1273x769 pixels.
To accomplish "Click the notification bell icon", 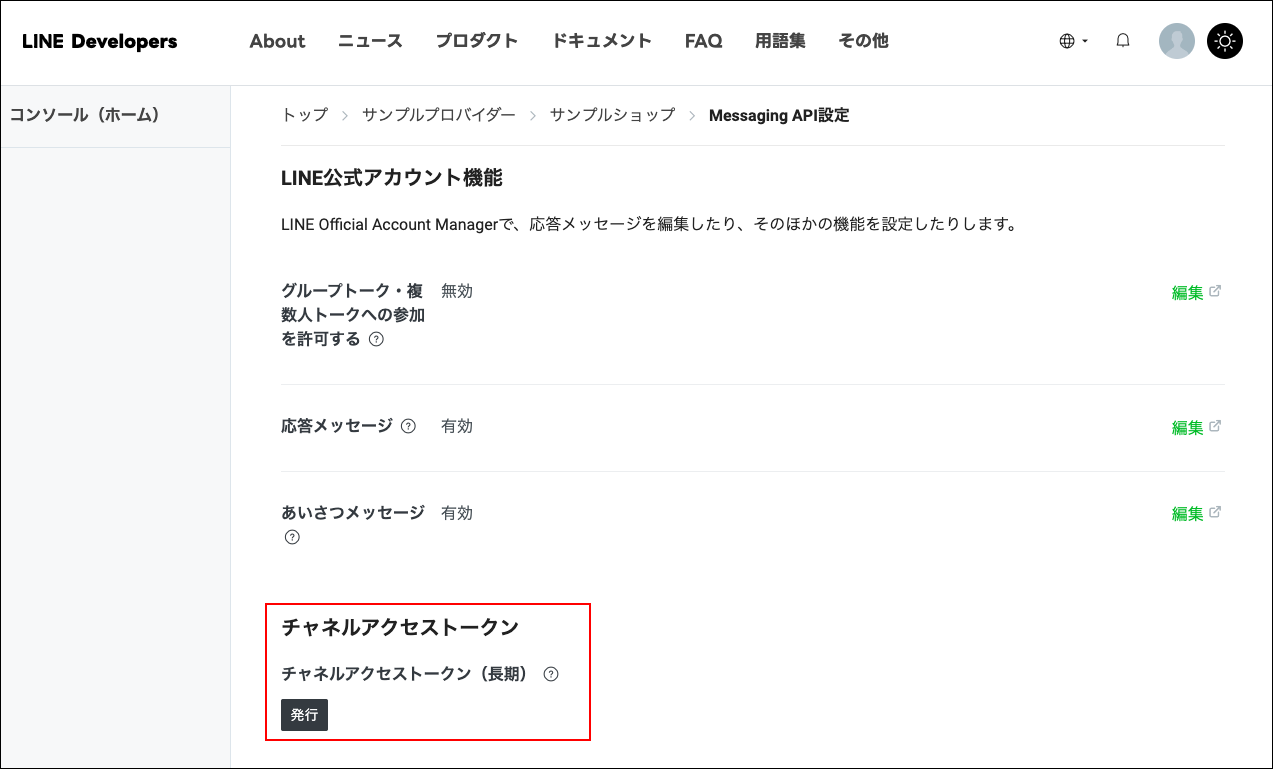I will click(x=1123, y=41).
